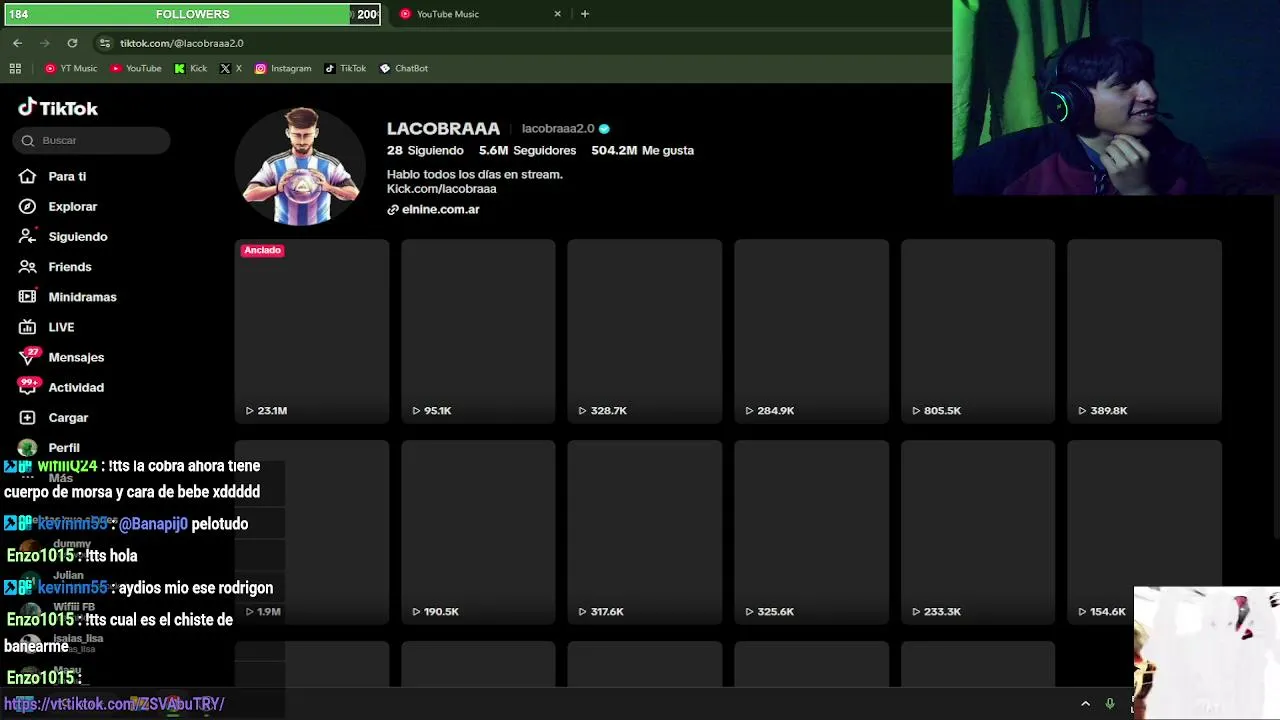Open the YouTube bookmark
Viewport: 1280px width, 720px height.
click(x=136, y=68)
